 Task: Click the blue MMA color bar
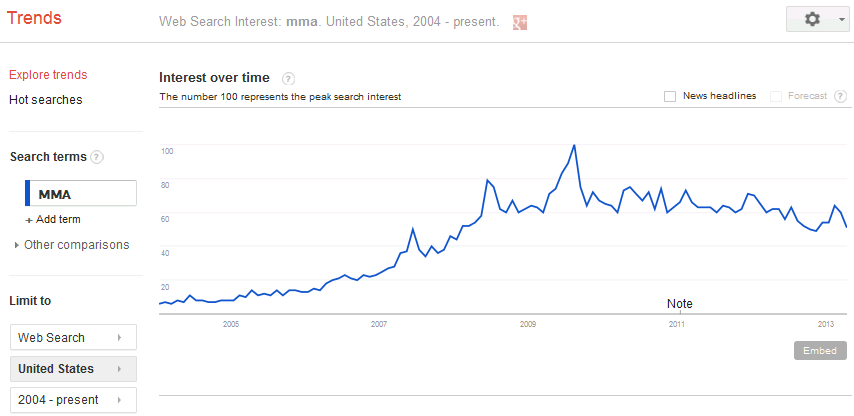[28, 193]
